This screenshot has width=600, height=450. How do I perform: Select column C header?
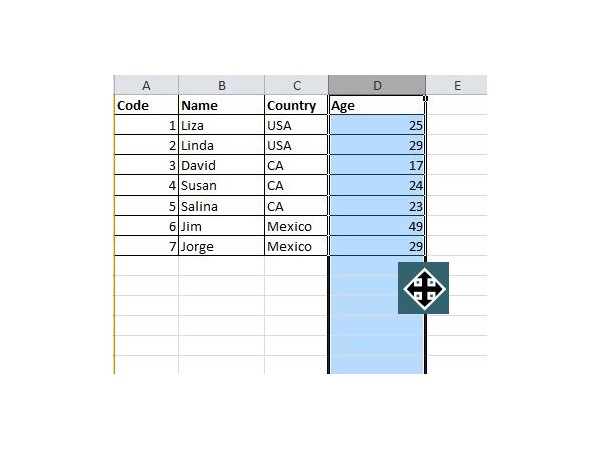[297, 85]
